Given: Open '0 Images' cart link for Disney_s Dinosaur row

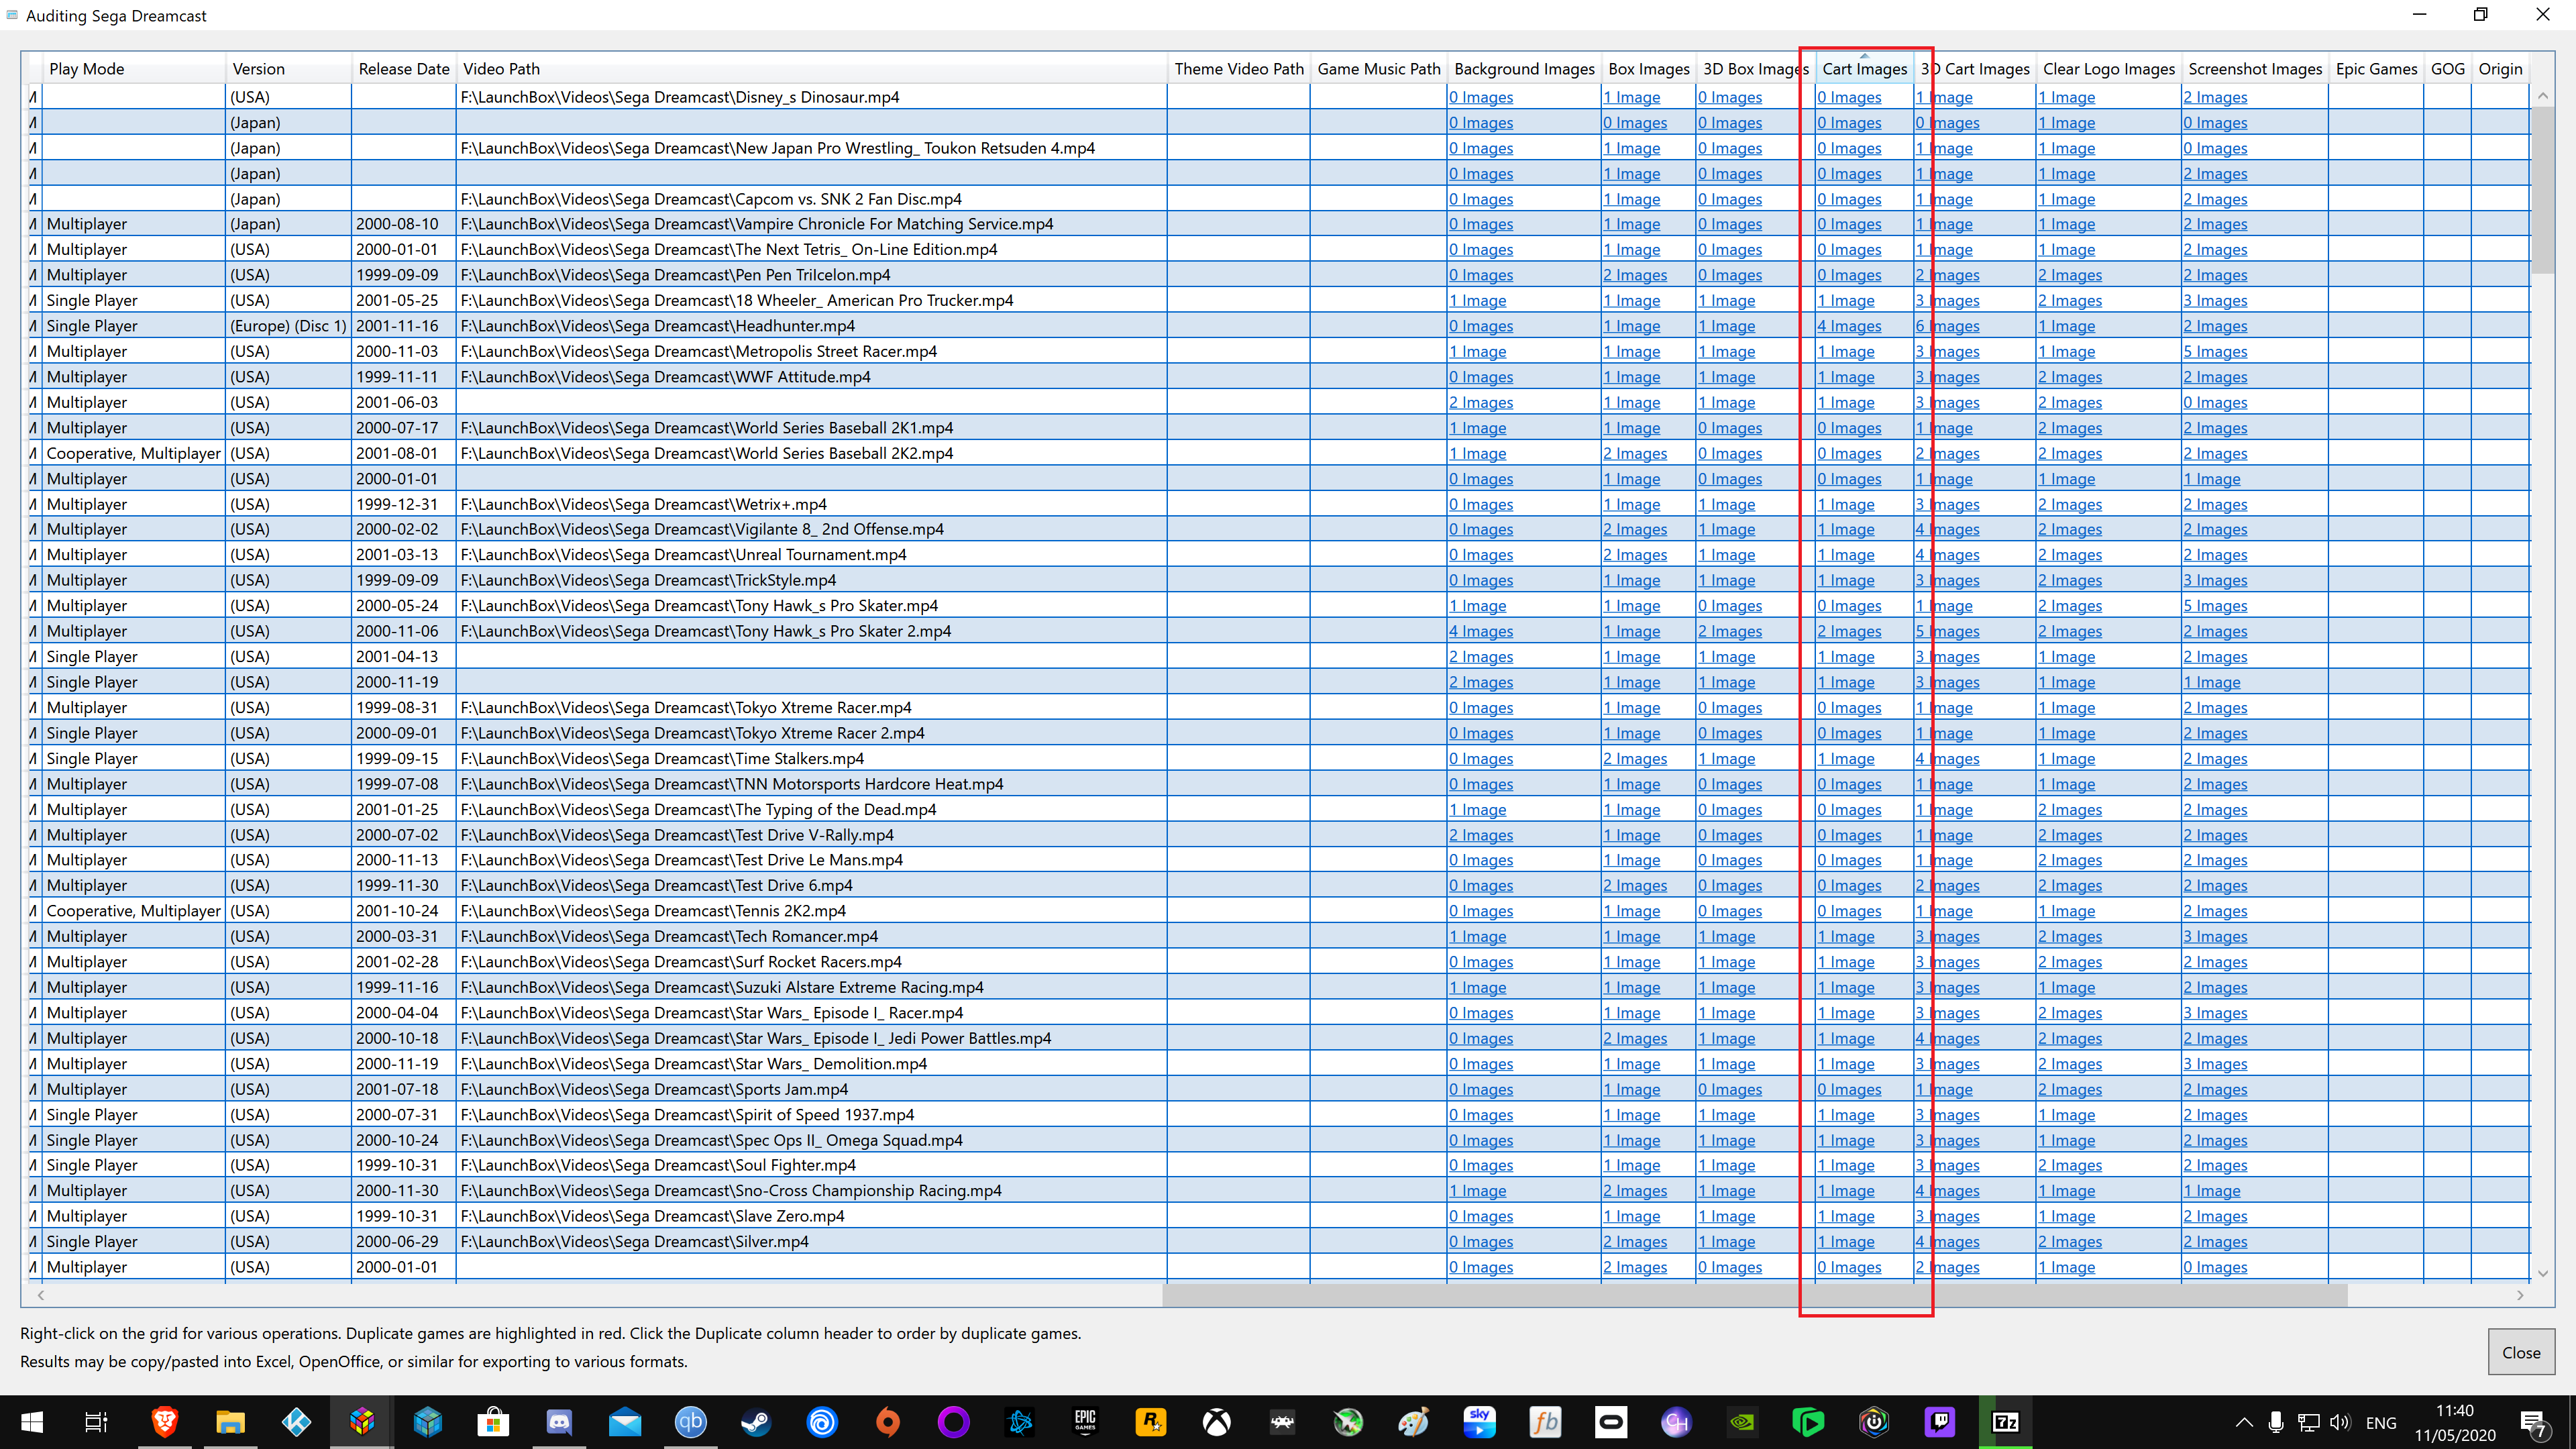Looking at the screenshot, I should [x=1849, y=97].
